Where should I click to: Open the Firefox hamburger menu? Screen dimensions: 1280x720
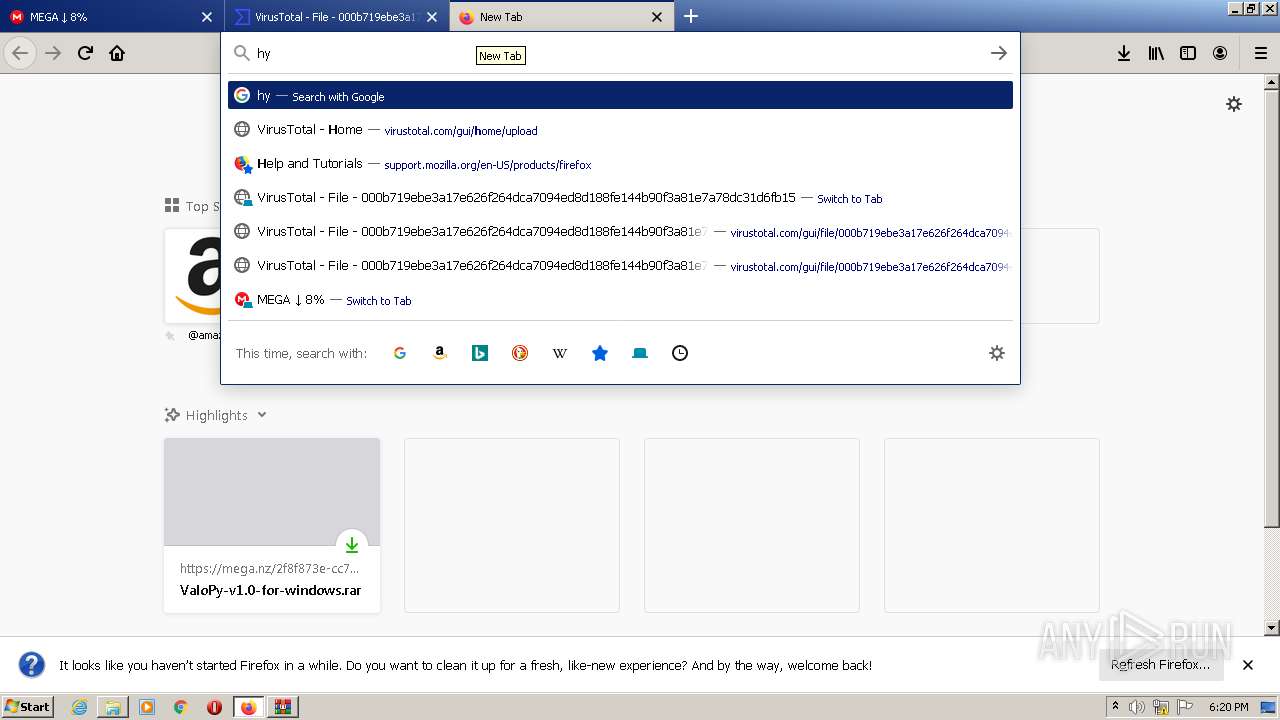(1260, 53)
